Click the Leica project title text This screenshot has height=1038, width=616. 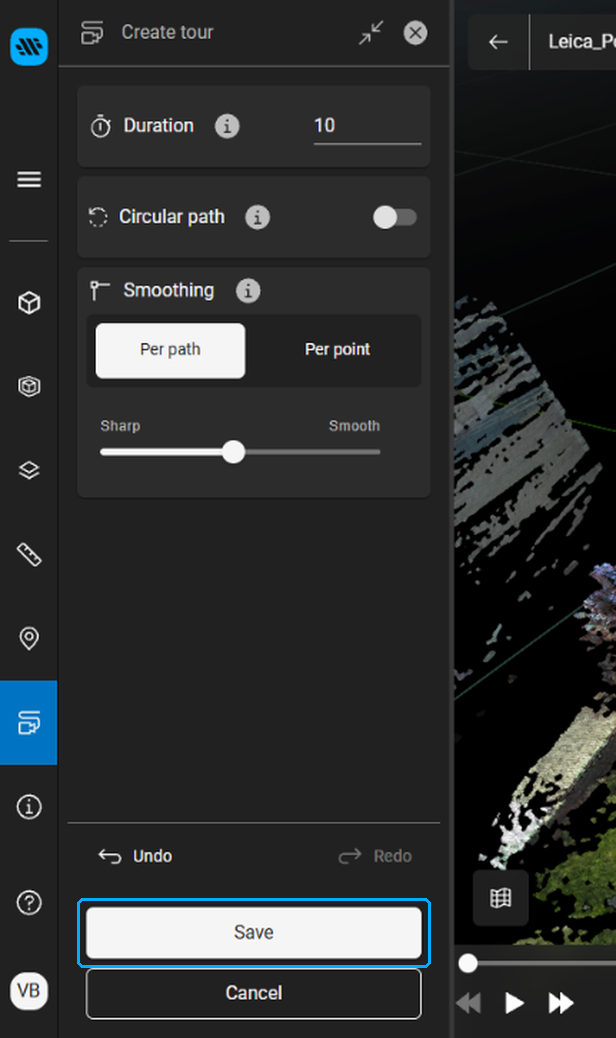click(x=582, y=42)
